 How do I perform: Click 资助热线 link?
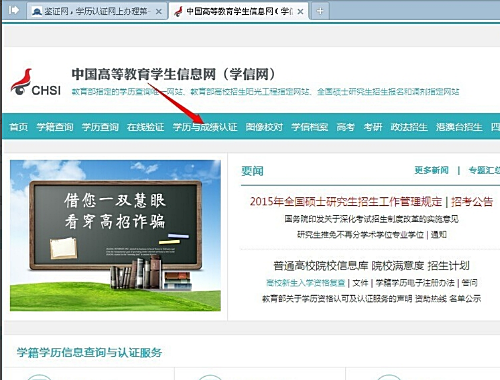pos(431,299)
